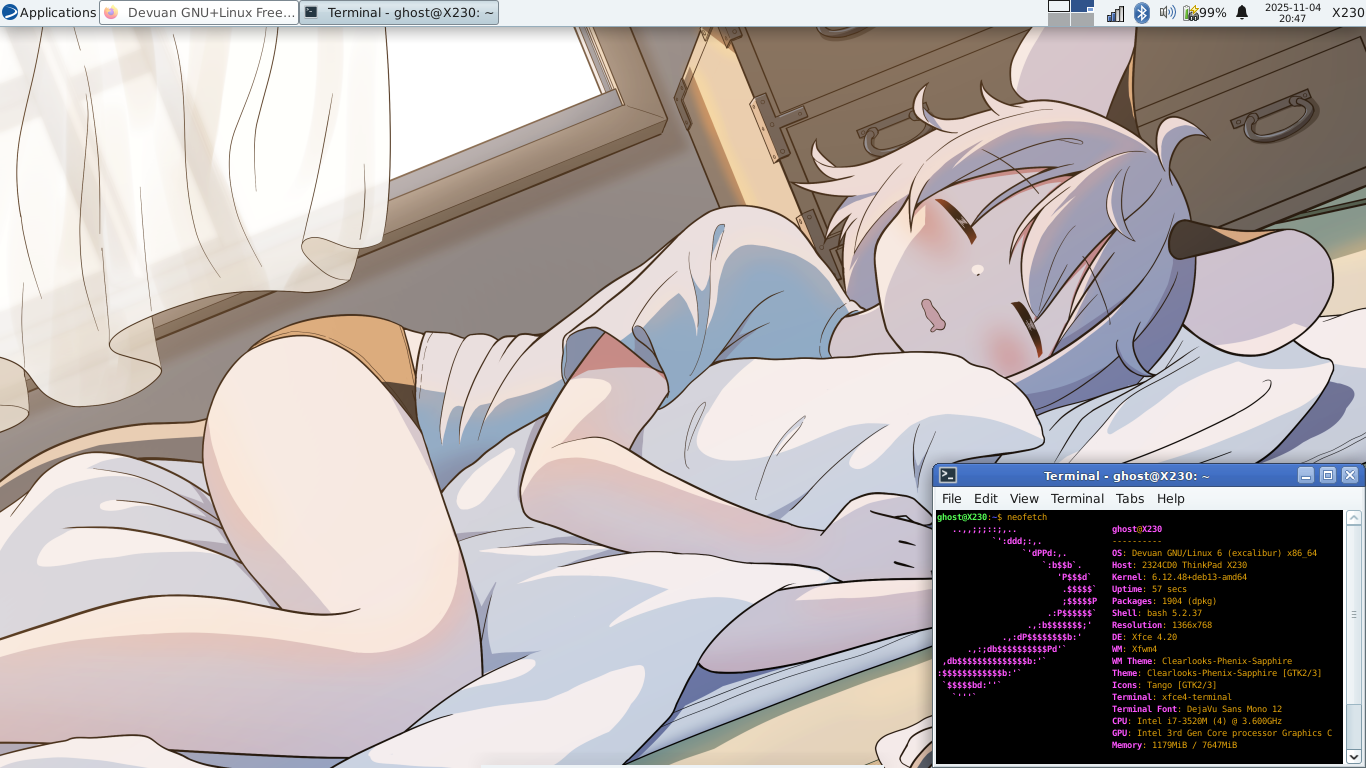This screenshot has height=768, width=1366.
Task: Open the notifications bell icon
Action: (1242, 12)
